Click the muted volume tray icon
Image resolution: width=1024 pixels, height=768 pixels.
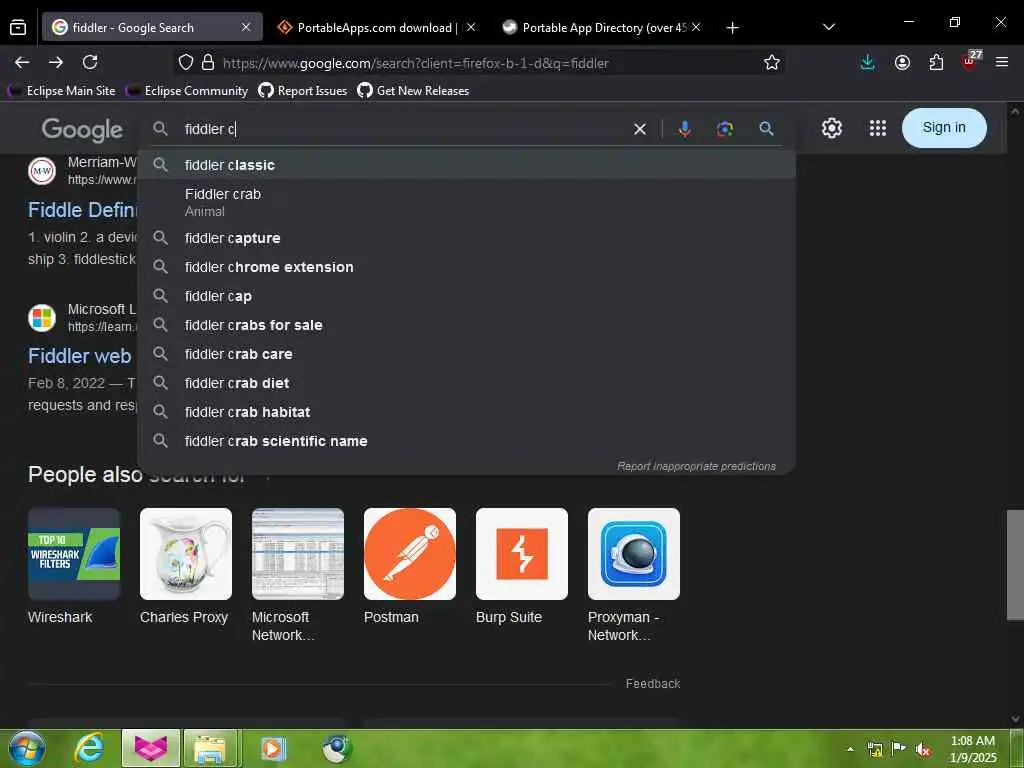922,749
